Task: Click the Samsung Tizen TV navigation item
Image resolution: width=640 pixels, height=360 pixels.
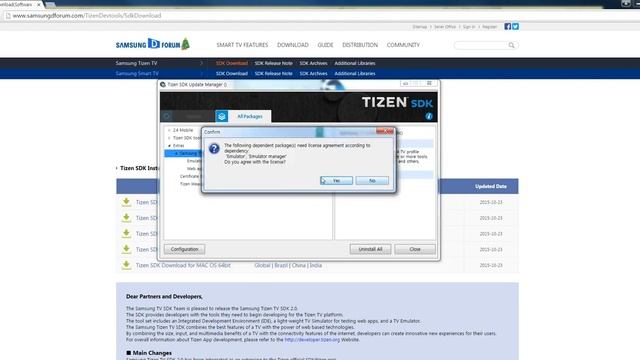Action: pyautogui.click(x=136, y=63)
